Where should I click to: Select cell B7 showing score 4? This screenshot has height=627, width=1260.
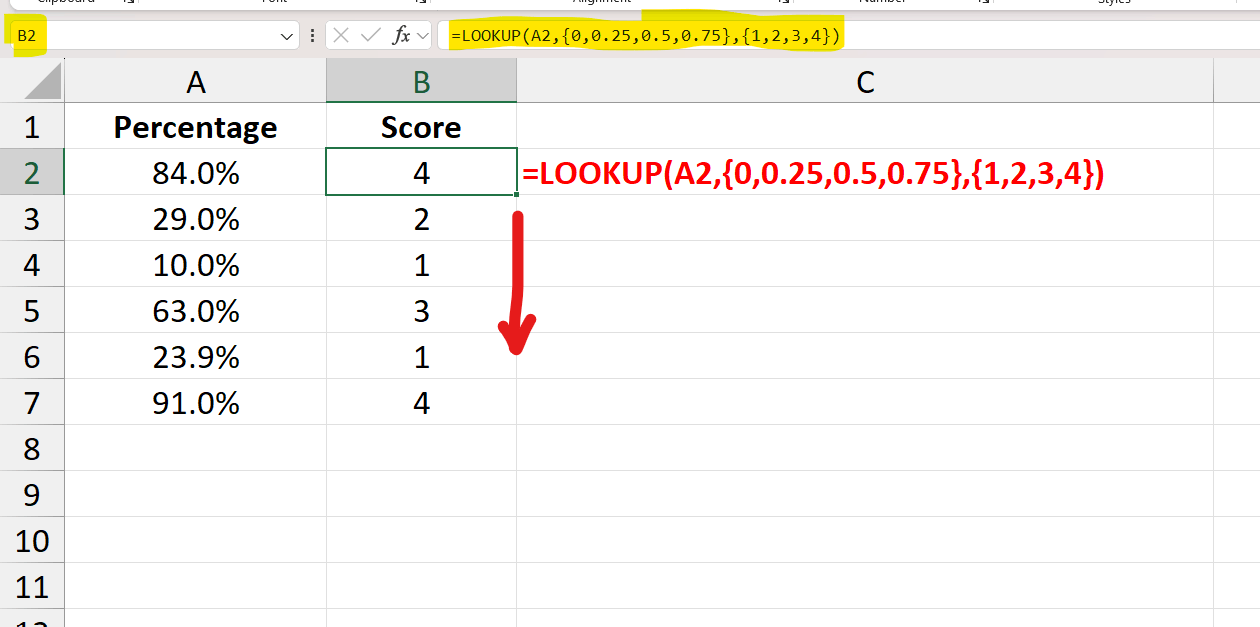421,402
